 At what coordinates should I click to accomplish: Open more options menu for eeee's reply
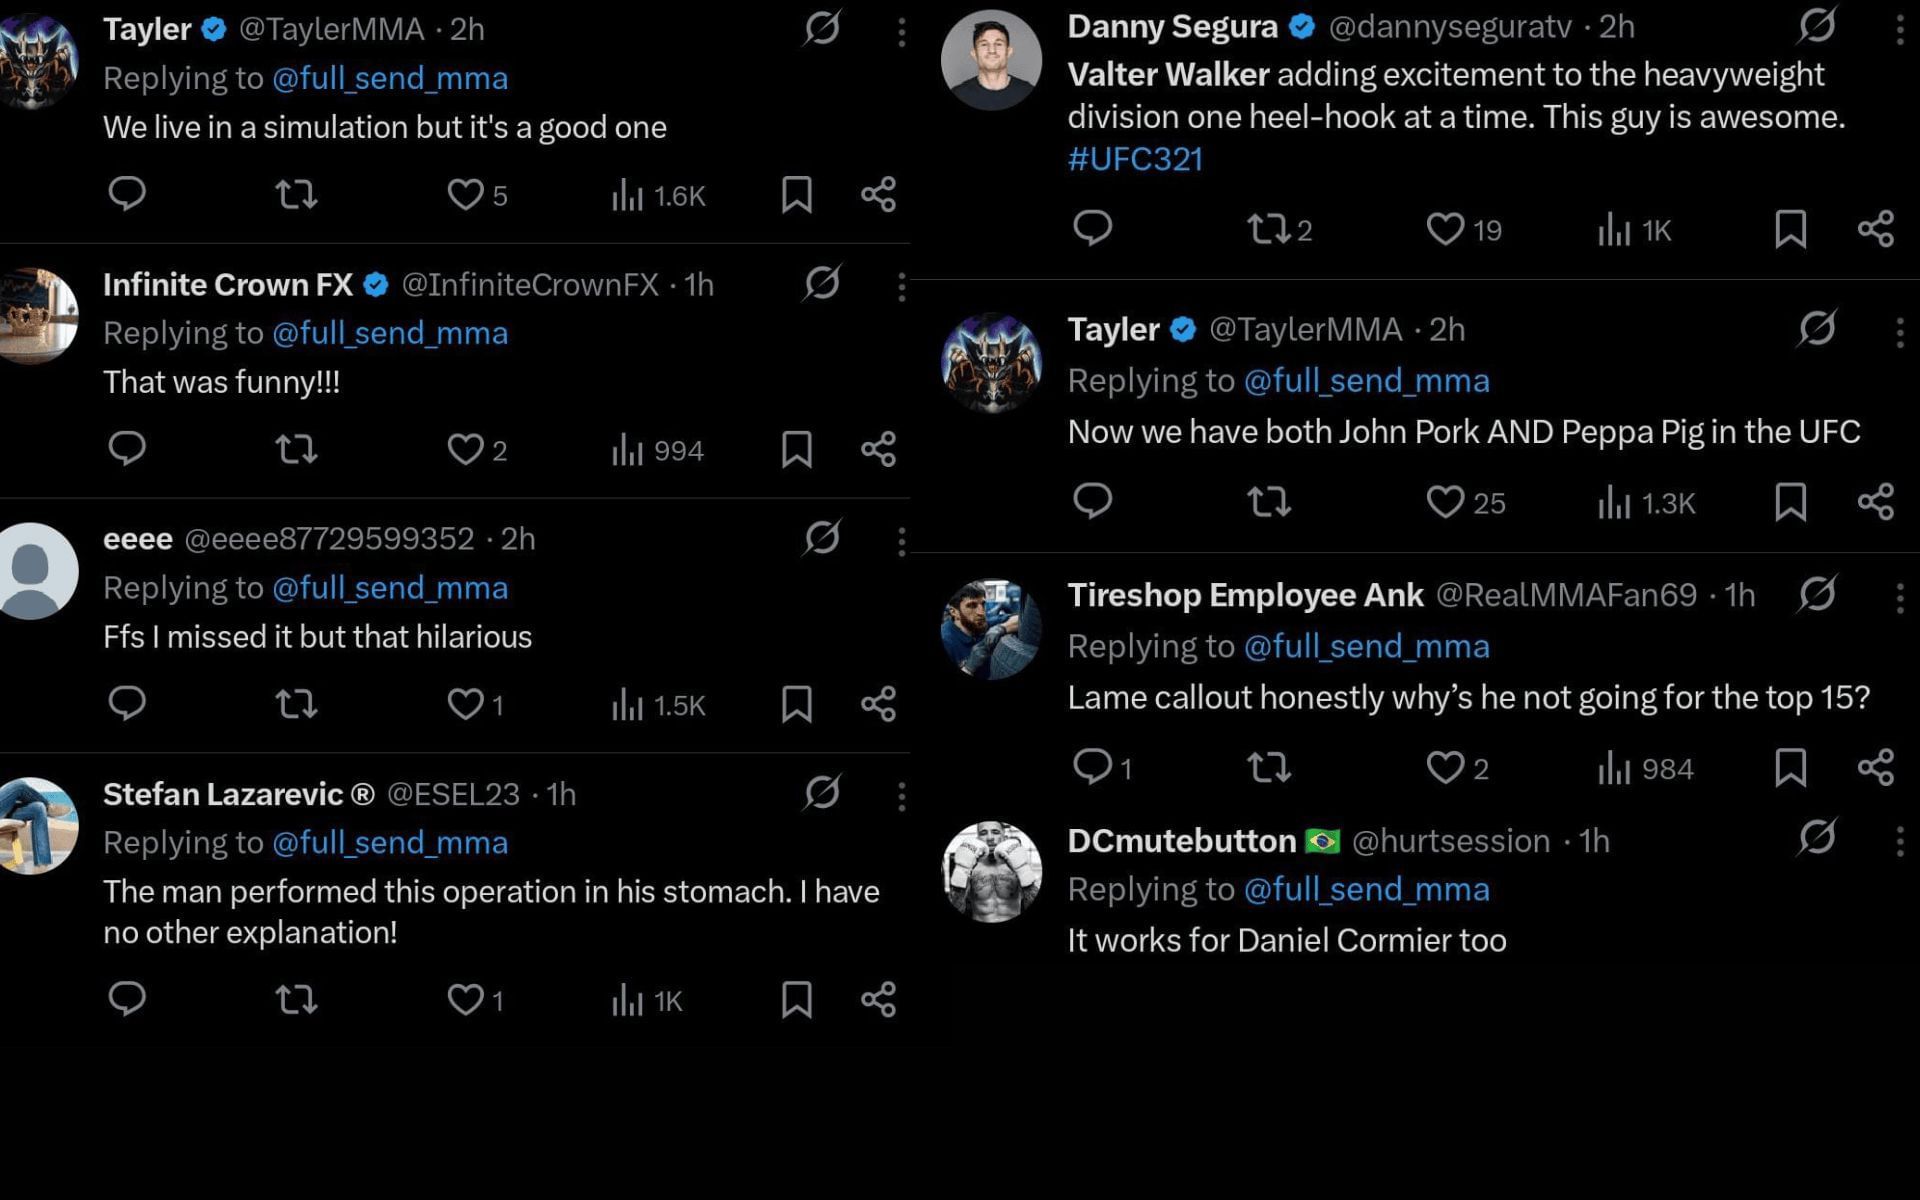[x=901, y=541]
